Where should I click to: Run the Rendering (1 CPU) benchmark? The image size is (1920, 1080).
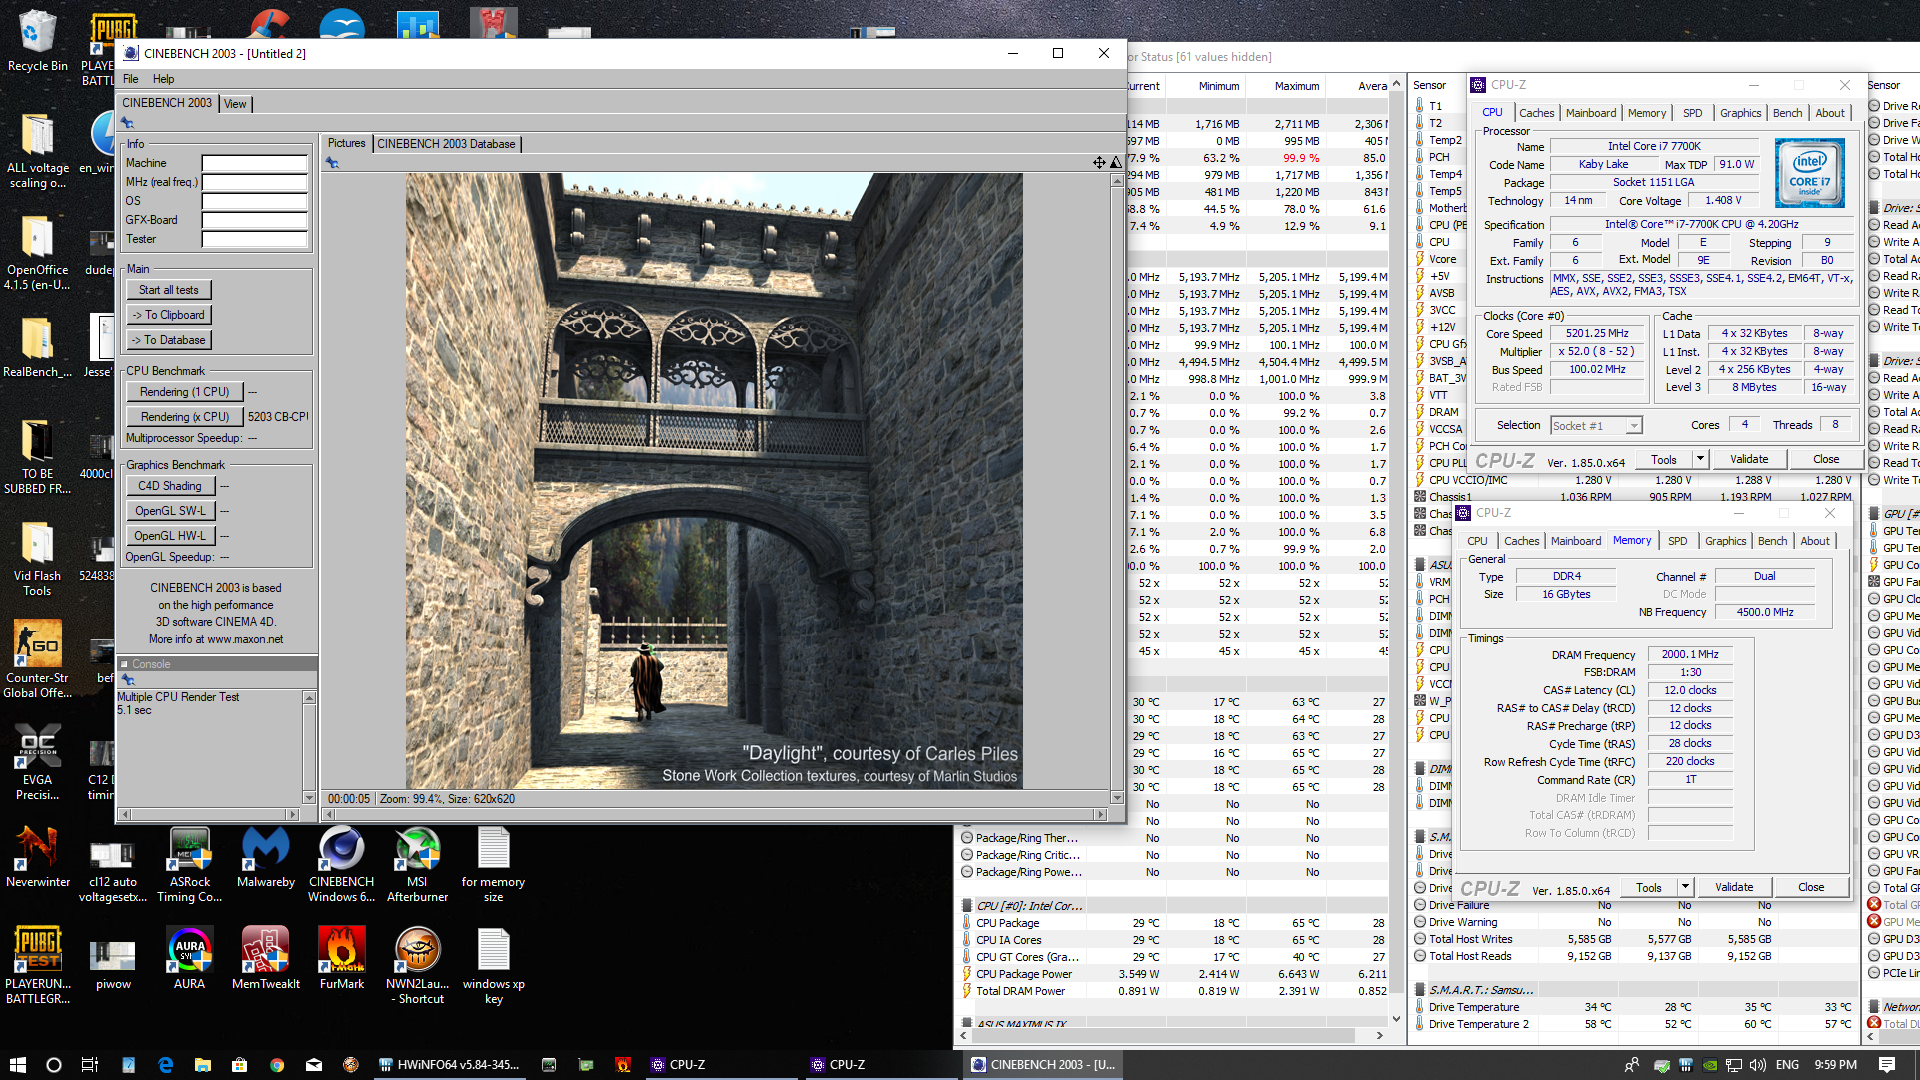(185, 392)
